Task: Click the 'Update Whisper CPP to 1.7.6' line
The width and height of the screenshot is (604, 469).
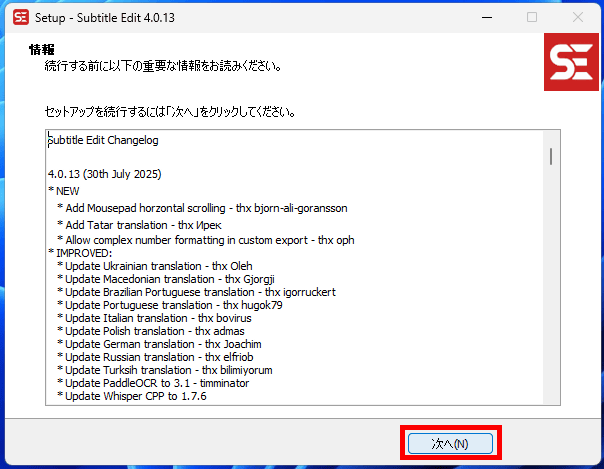Action: [132, 396]
